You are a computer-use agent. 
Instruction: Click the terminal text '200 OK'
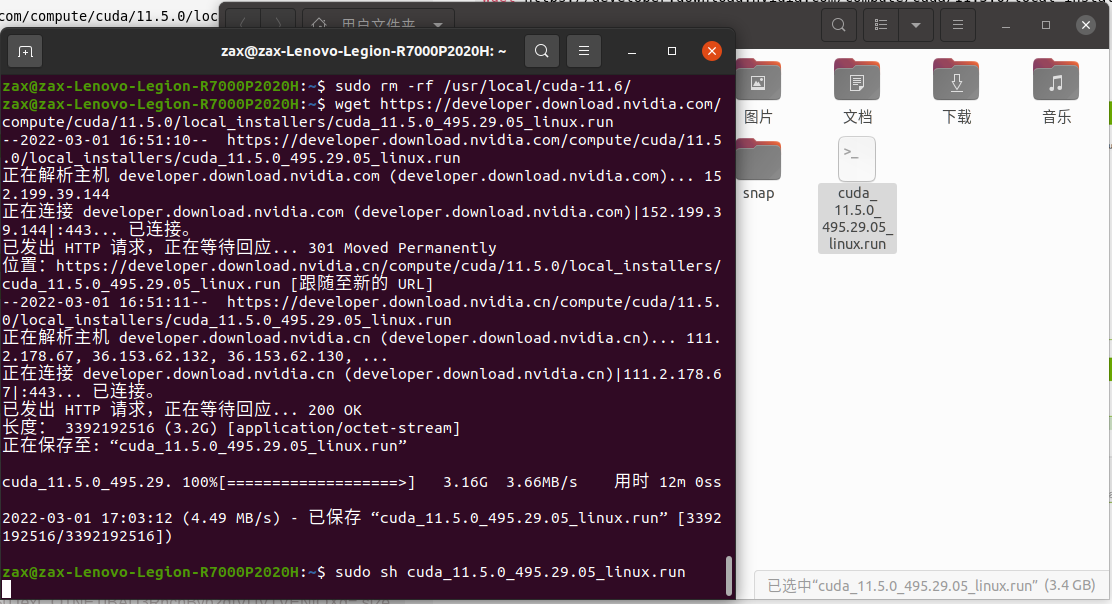tap(335, 410)
